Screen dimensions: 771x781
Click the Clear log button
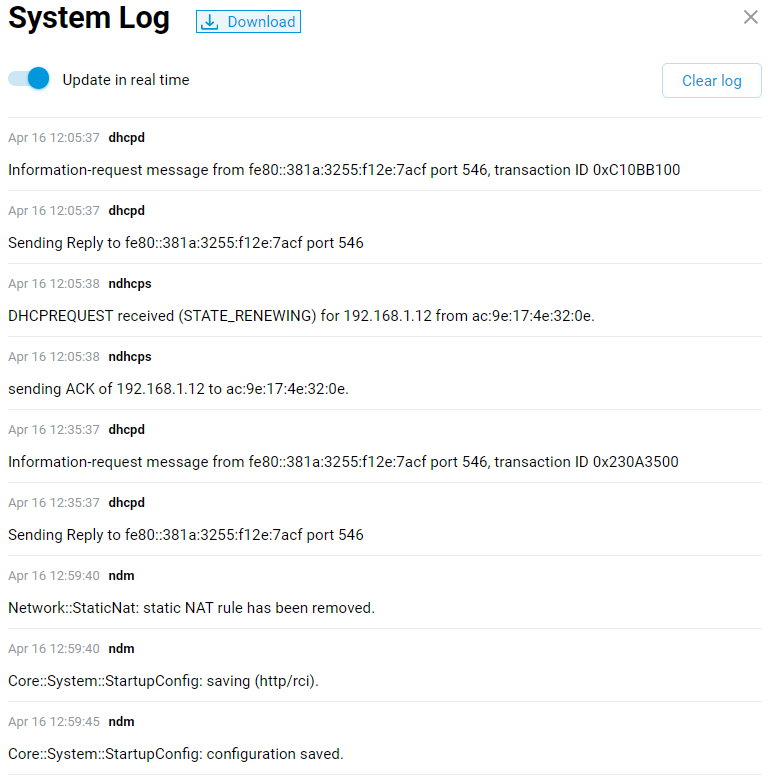click(x=711, y=80)
